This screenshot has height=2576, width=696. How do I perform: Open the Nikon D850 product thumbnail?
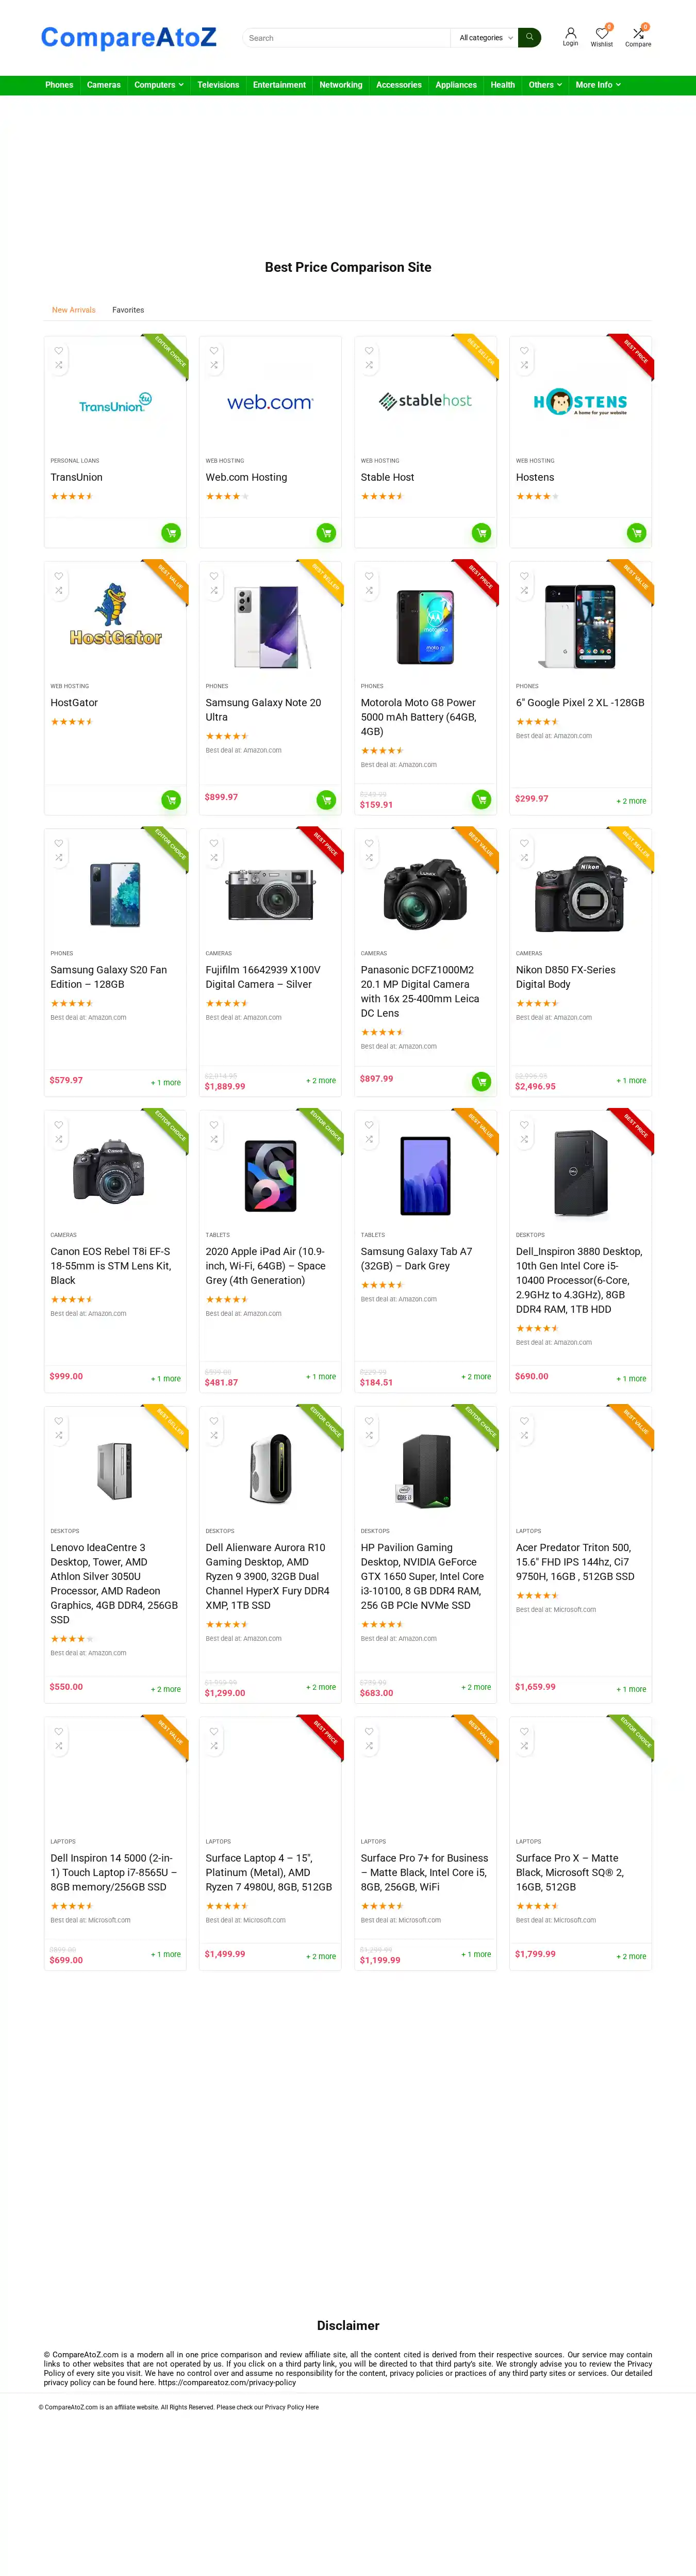(580, 894)
